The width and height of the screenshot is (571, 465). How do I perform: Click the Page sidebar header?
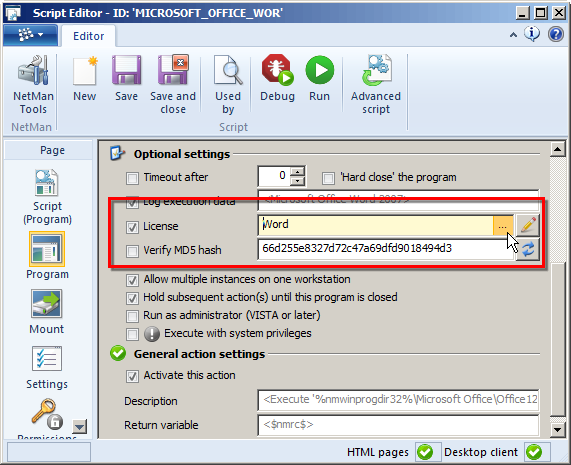click(x=48, y=150)
